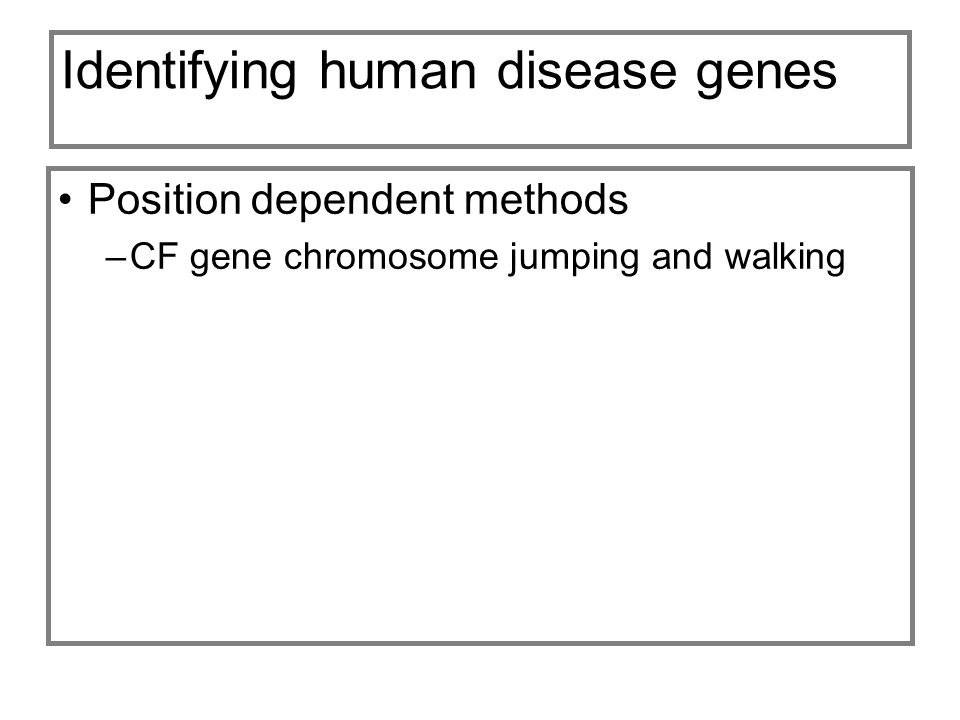Click the word "chromosome" in the sub-bullet
The width and height of the screenshot is (960, 720).
click(x=391, y=256)
